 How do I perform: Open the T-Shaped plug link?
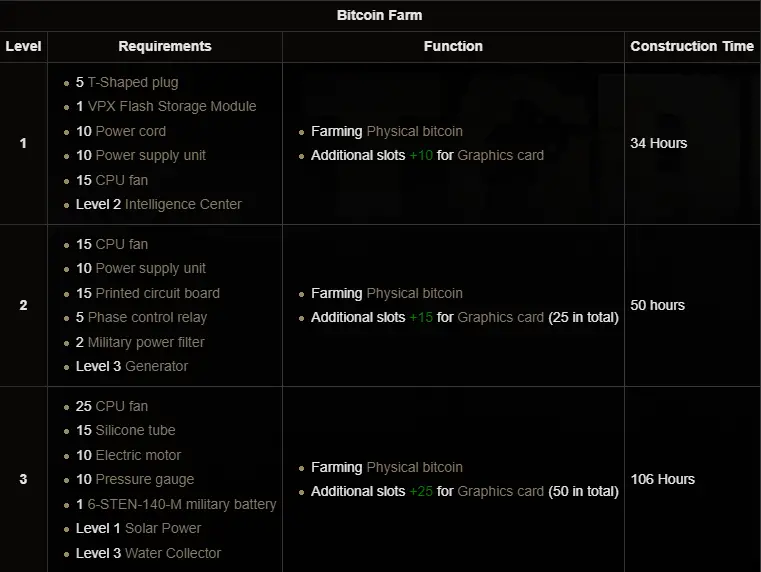(x=133, y=82)
